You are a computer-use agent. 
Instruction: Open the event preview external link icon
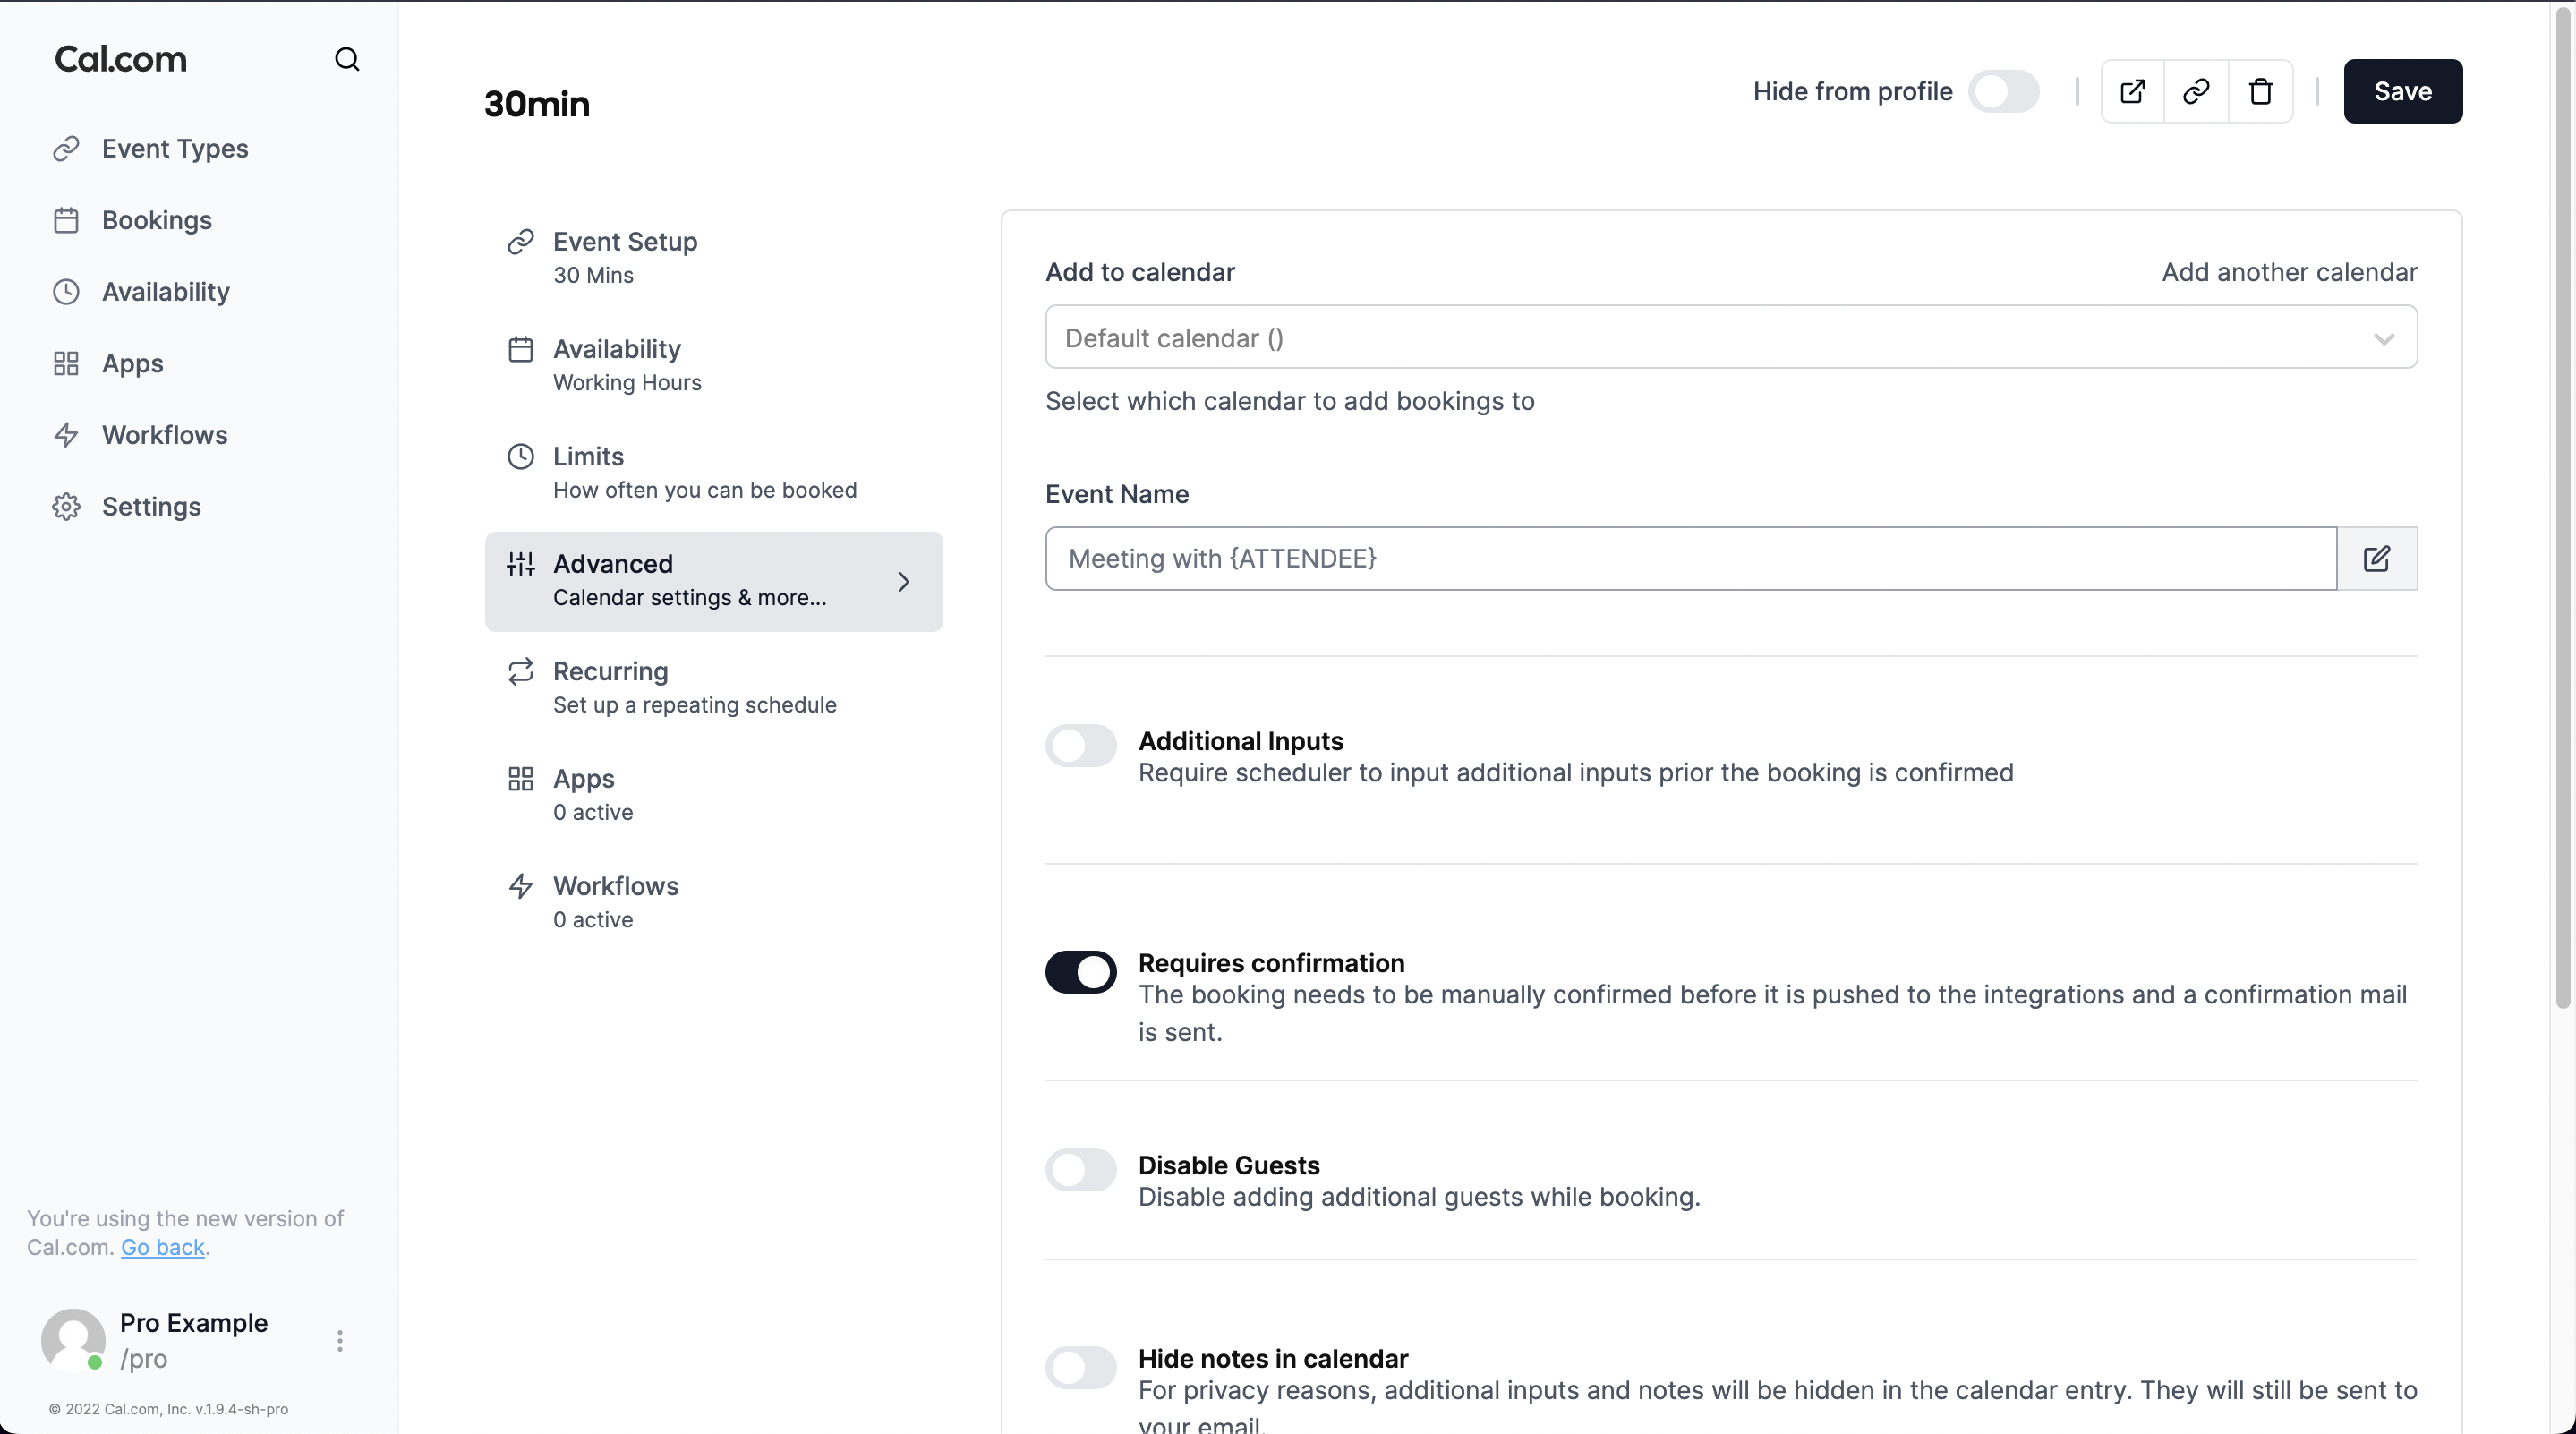2132,91
